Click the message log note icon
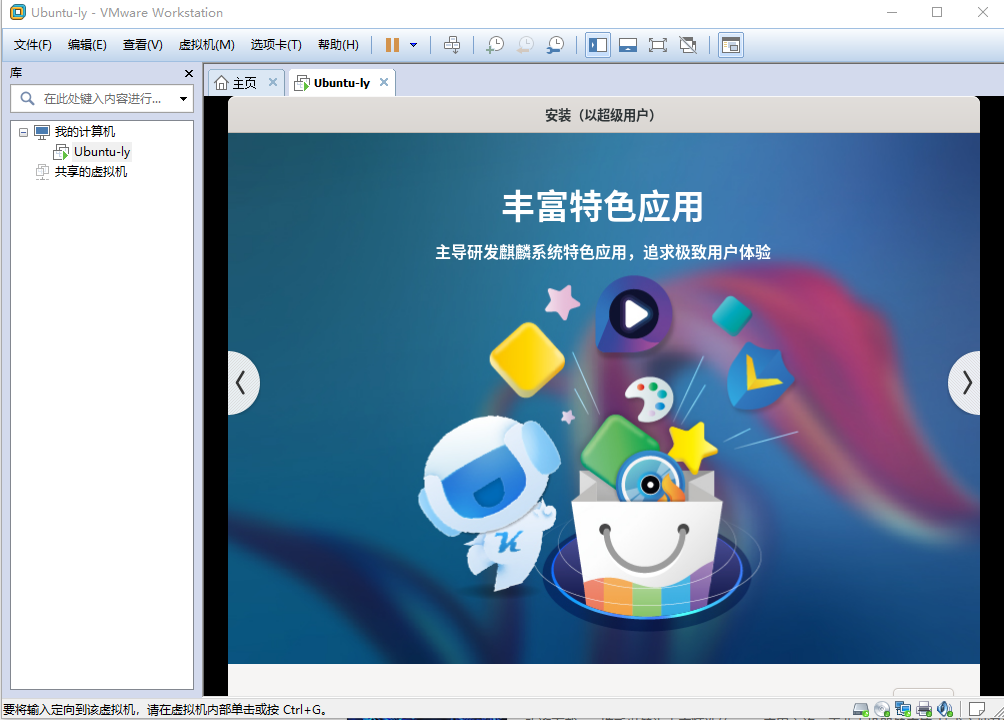 [977, 709]
